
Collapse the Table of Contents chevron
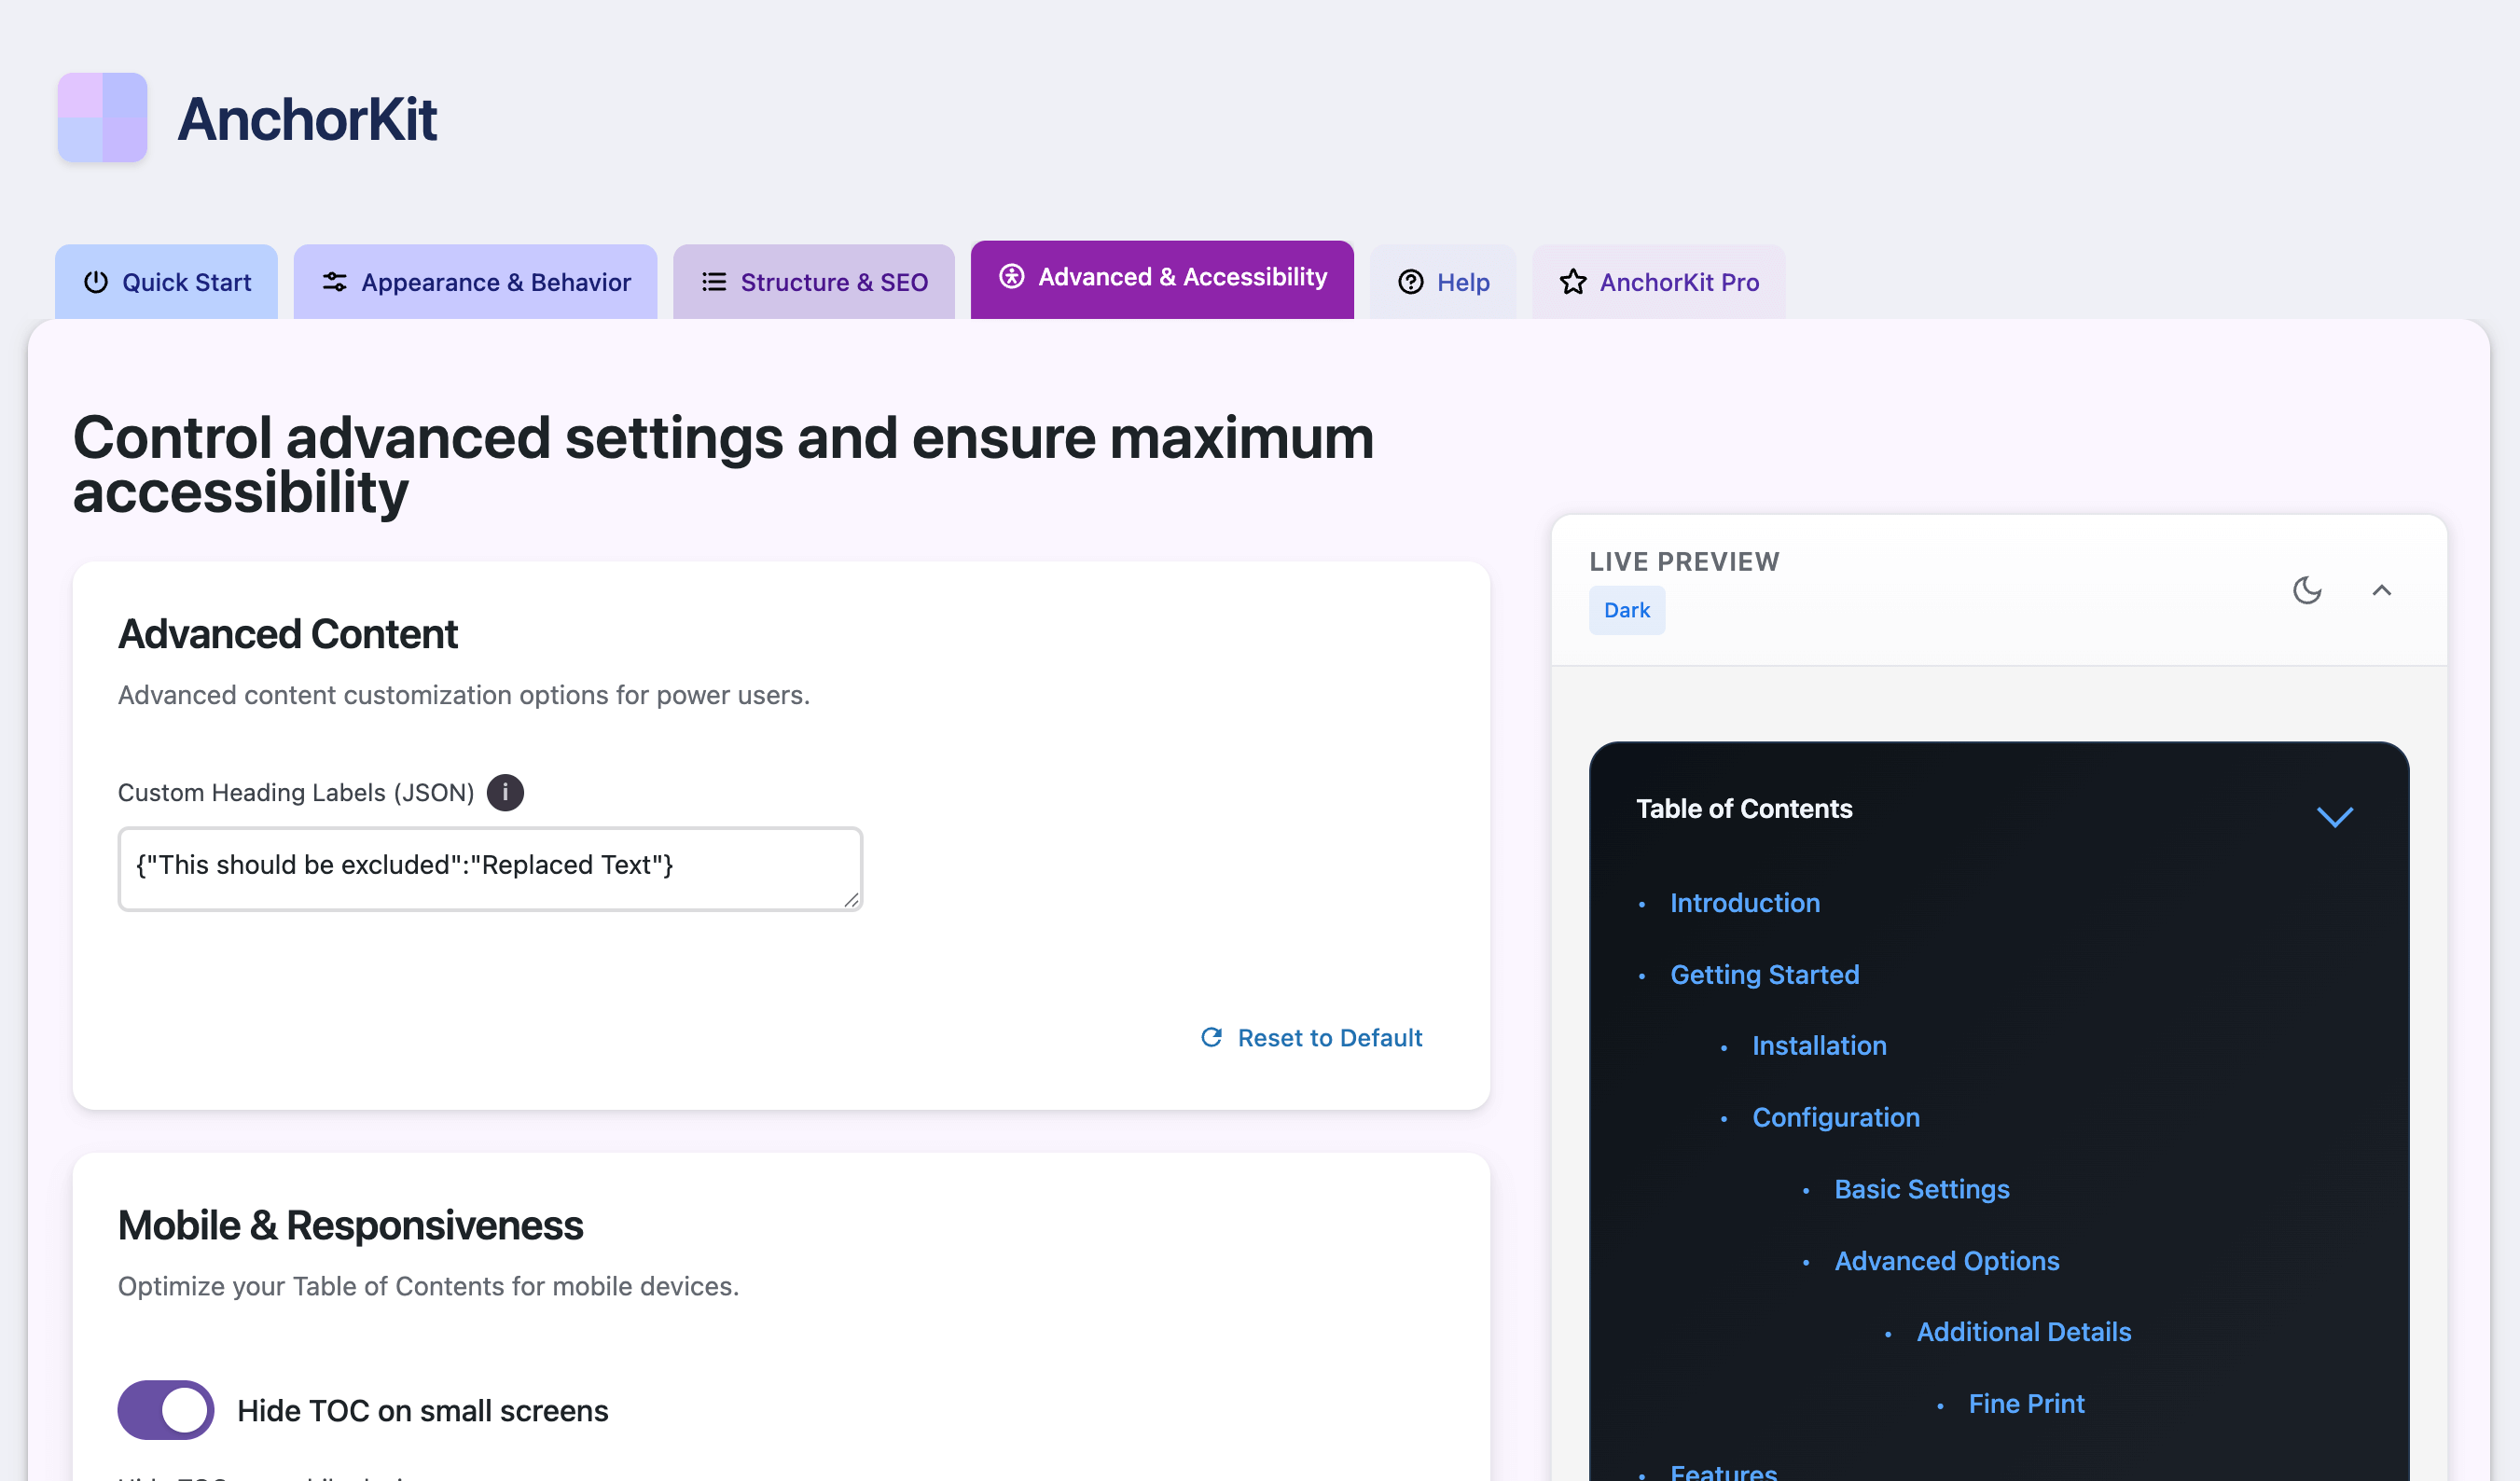pyautogui.click(x=2336, y=817)
